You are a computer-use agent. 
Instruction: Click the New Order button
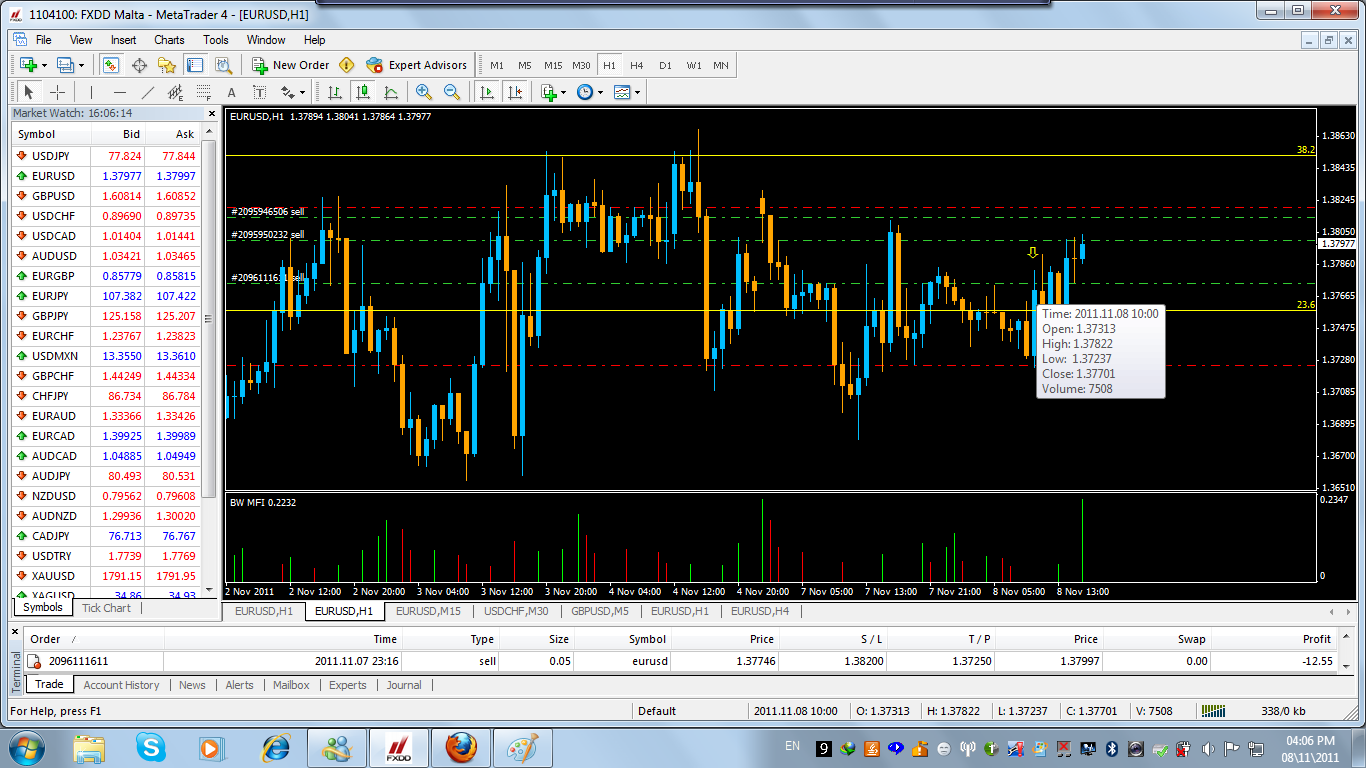tap(290, 65)
